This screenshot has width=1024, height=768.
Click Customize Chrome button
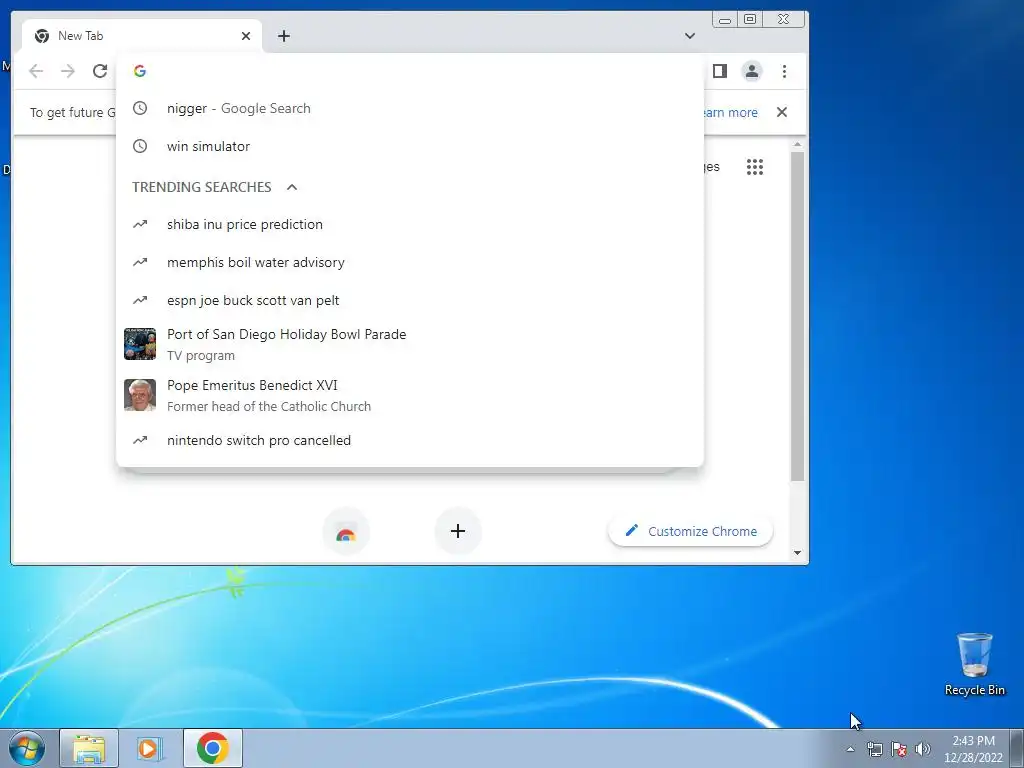point(690,531)
